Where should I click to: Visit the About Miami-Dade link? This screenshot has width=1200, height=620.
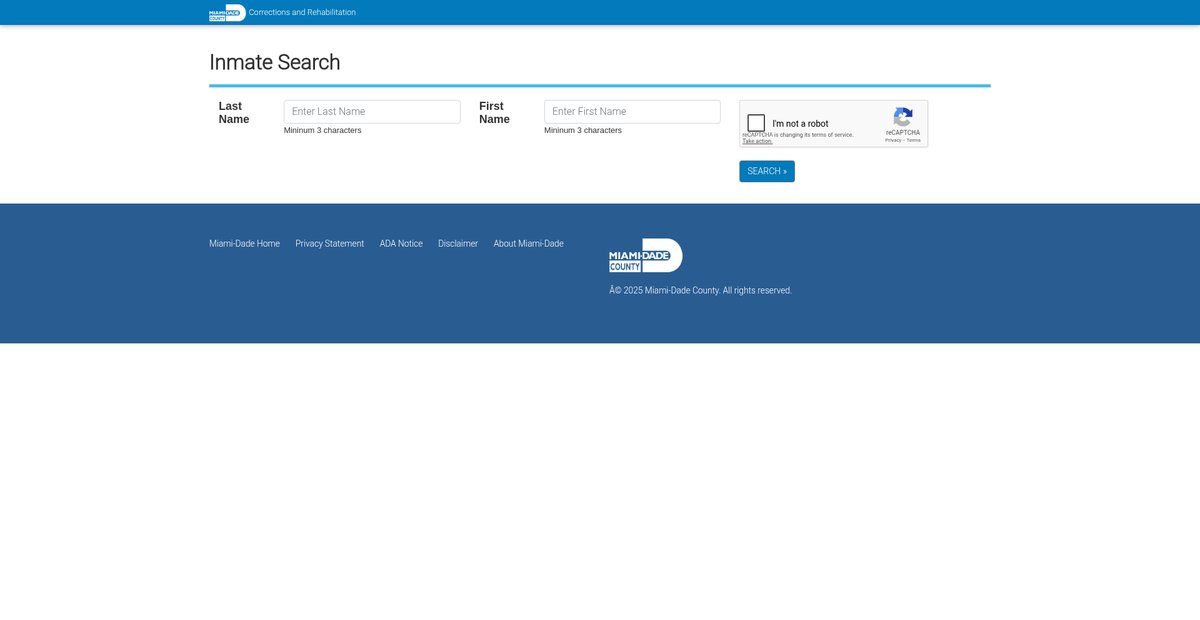coord(528,244)
